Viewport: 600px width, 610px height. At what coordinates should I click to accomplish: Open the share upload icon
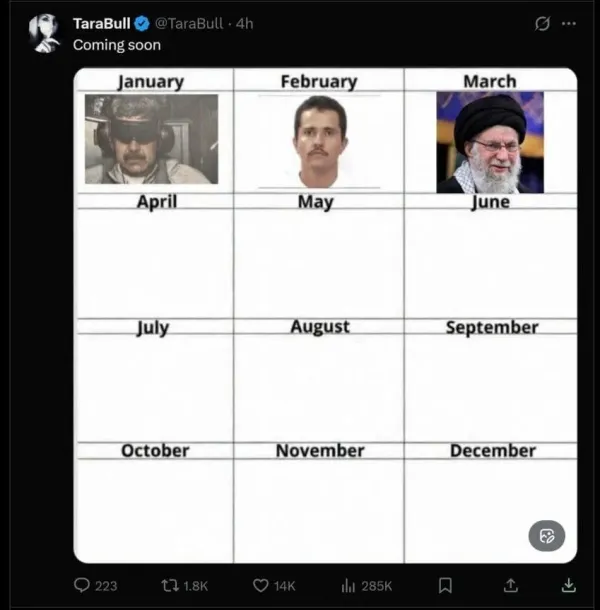(x=511, y=585)
